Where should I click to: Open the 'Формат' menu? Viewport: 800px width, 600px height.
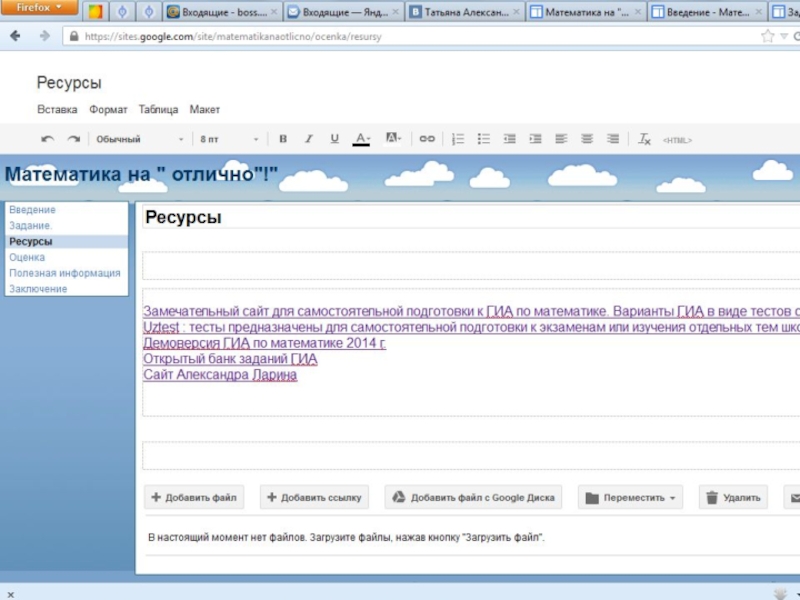108,109
